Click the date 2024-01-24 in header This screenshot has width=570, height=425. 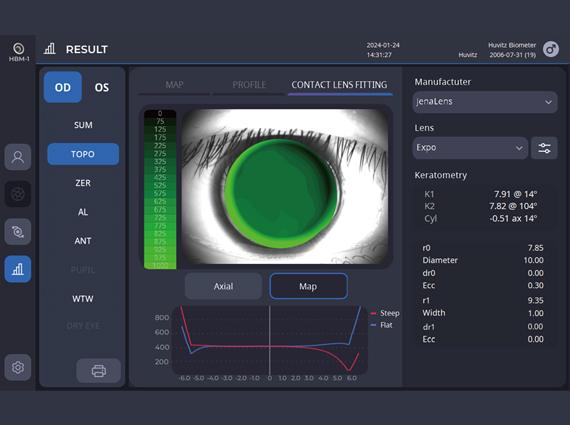(x=383, y=45)
